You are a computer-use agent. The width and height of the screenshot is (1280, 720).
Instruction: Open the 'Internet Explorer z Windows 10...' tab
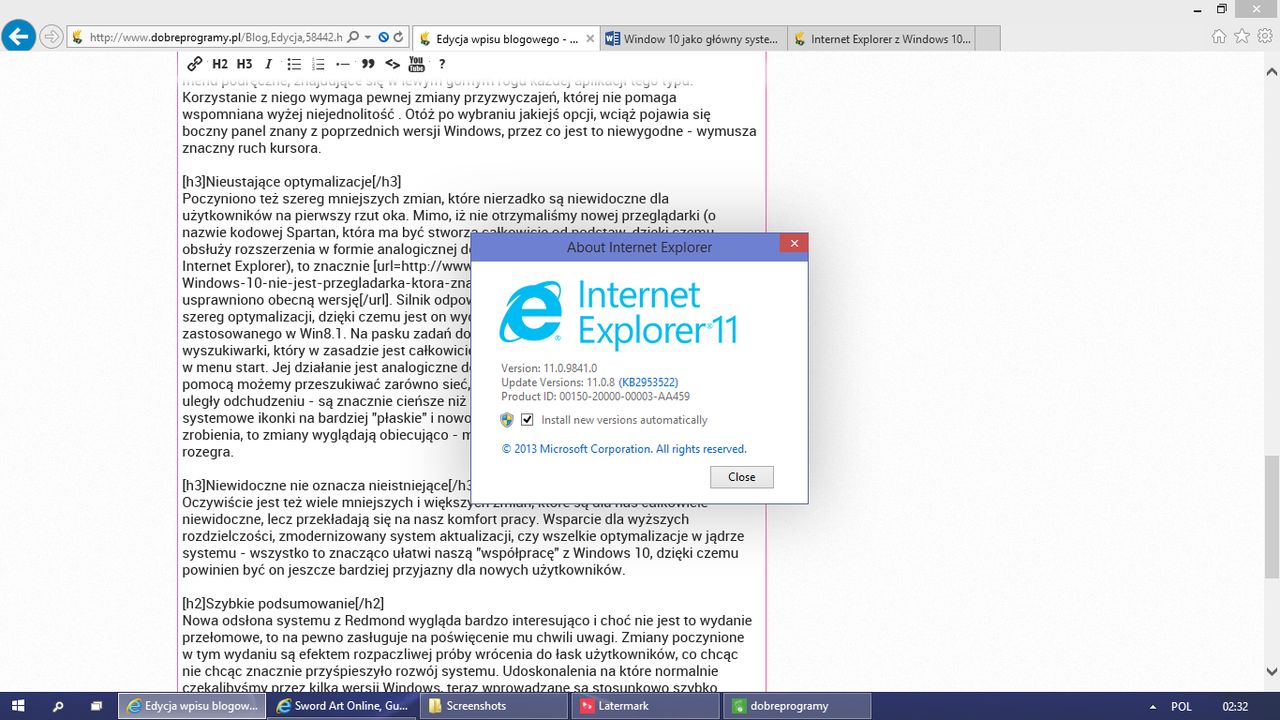(x=880, y=39)
